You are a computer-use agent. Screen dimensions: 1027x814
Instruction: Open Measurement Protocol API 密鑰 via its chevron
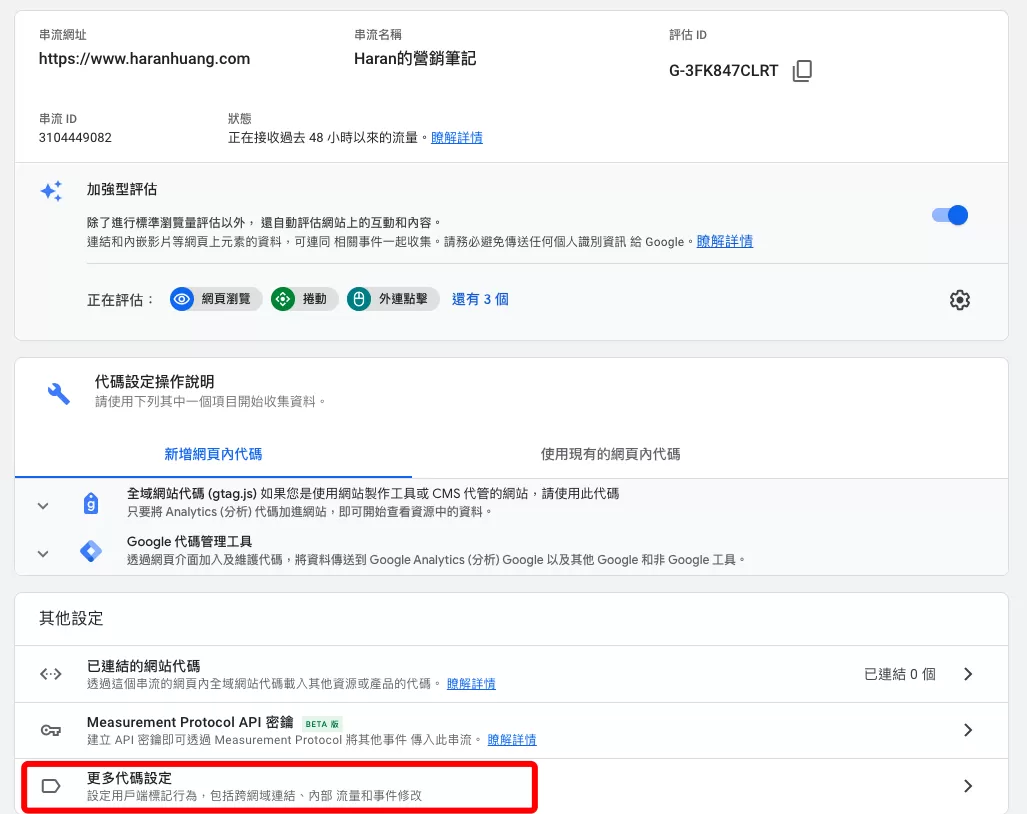tap(968, 730)
